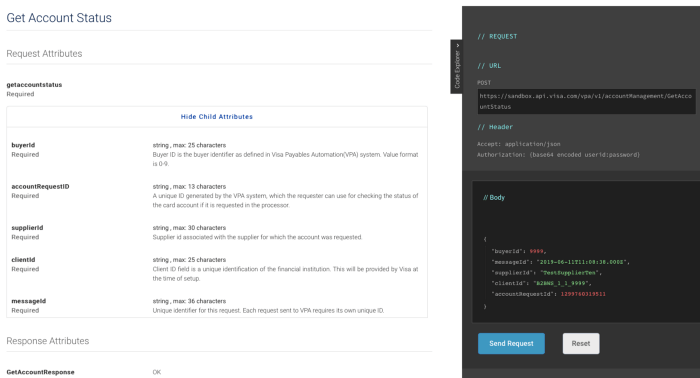This screenshot has height=378, width=700.
Task: Click the messageId attribute name
Action: tap(29, 301)
